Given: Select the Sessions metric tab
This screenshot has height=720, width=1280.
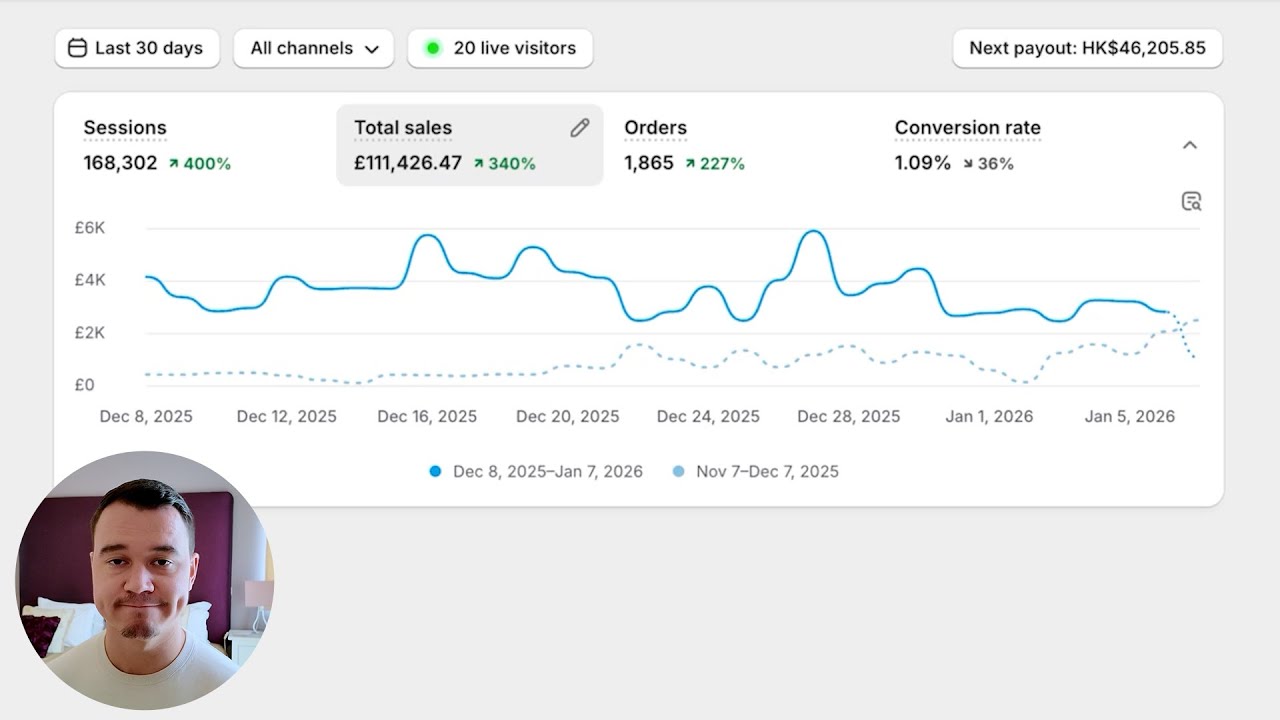Looking at the screenshot, I should (125, 128).
